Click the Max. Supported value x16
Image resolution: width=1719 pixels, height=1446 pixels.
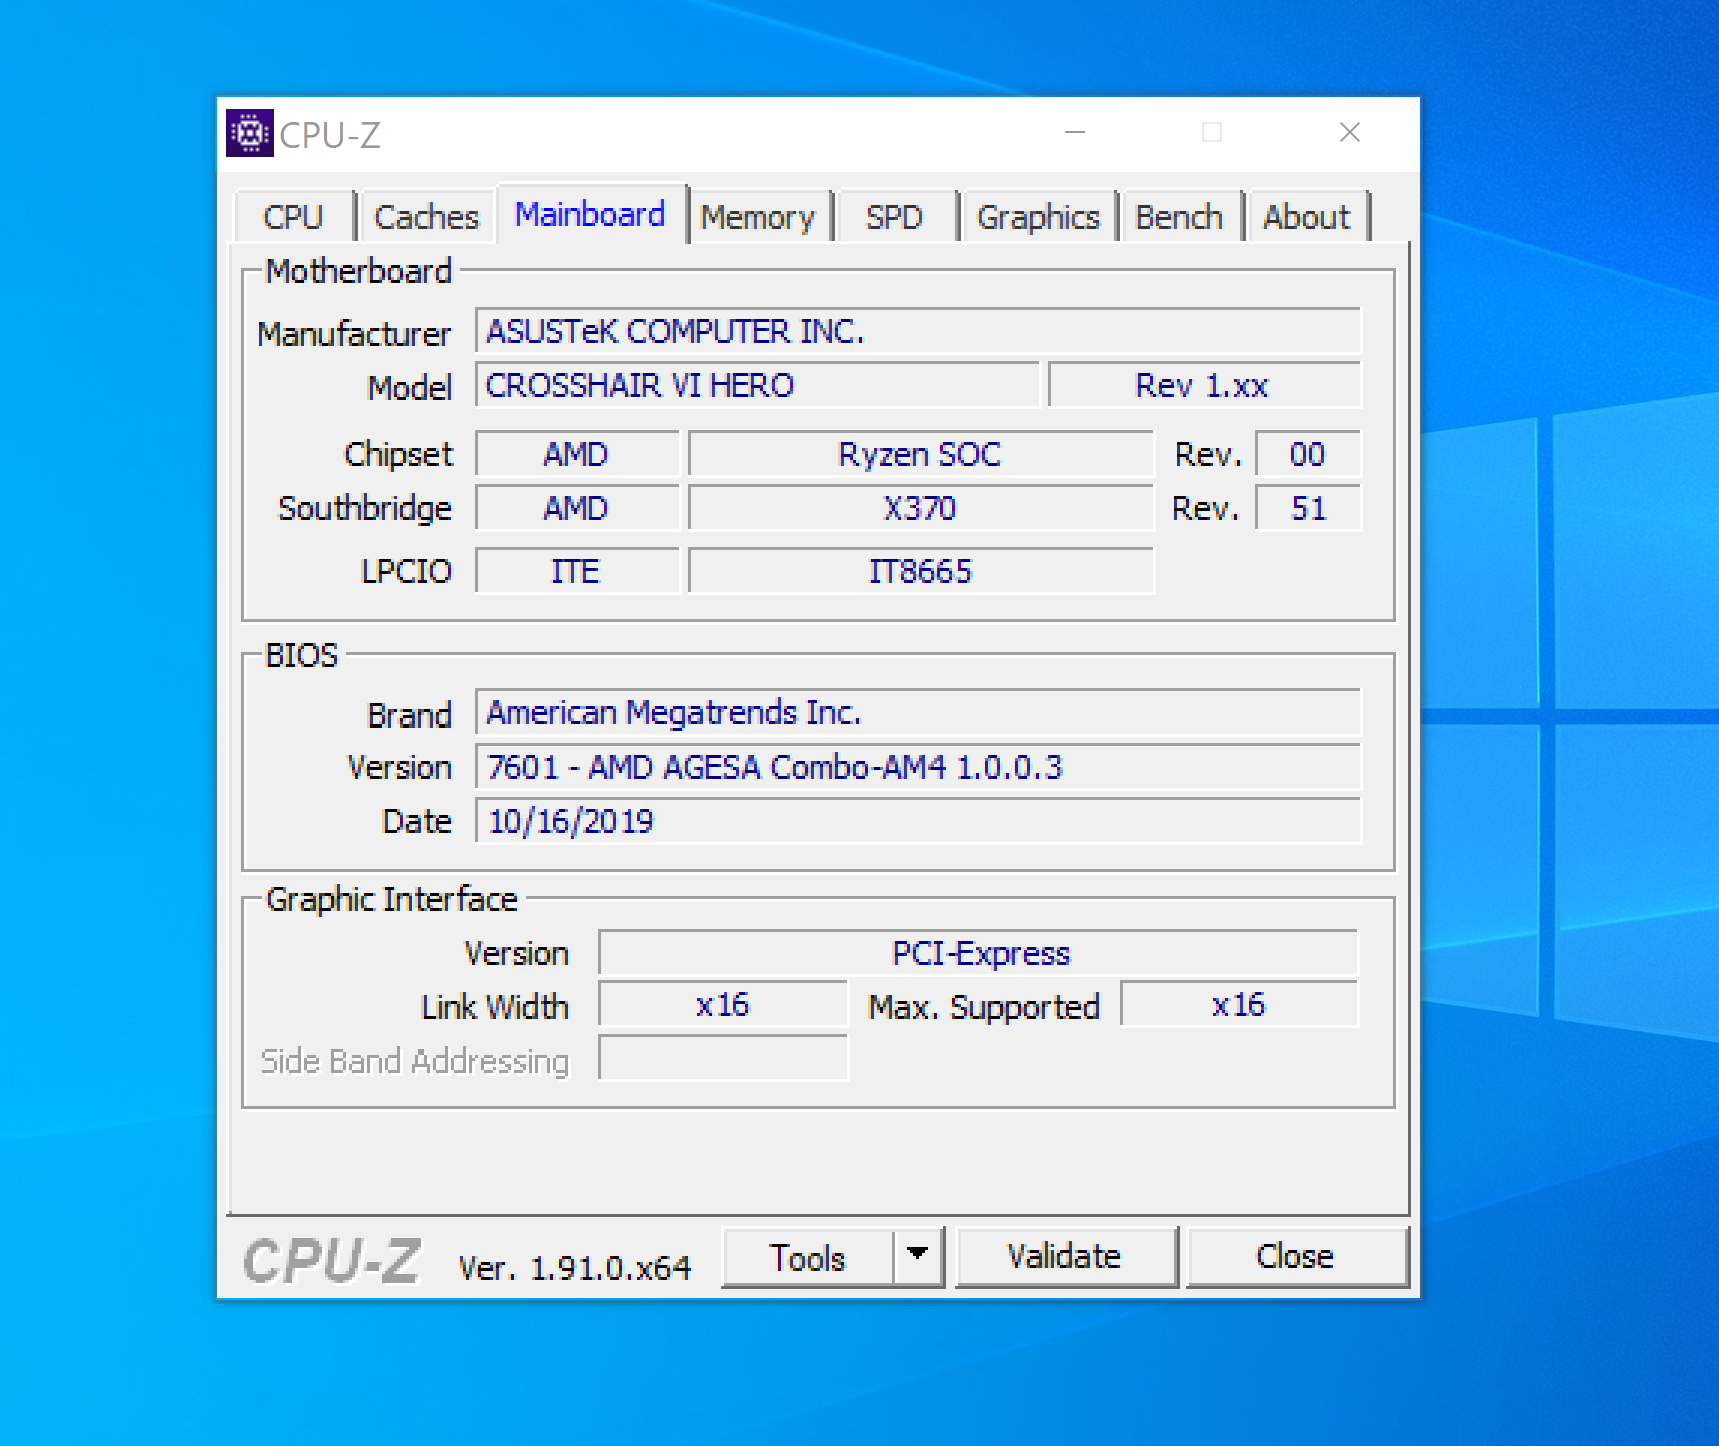(1239, 1004)
